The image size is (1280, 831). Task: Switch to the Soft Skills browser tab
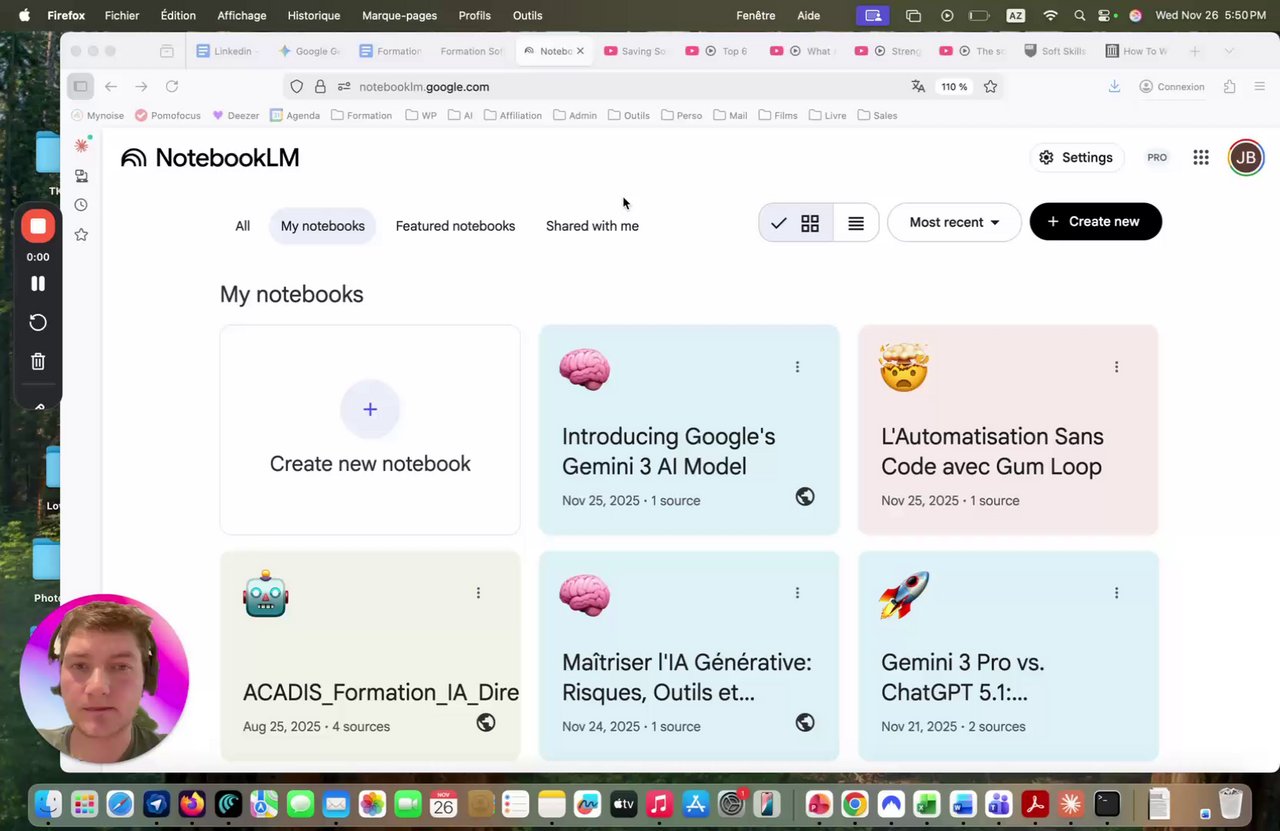coord(1056,51)
